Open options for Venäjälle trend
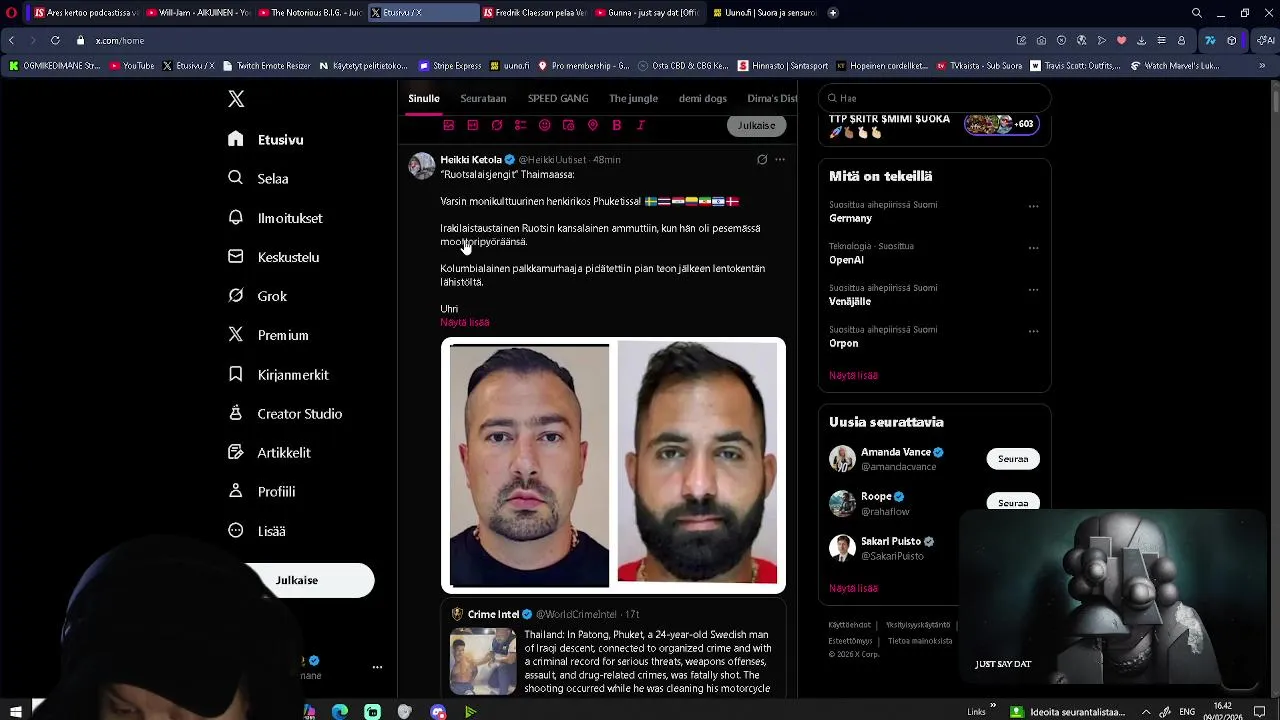The height and width of the screenshot is (720, 1280). [x=1034, y=290]
